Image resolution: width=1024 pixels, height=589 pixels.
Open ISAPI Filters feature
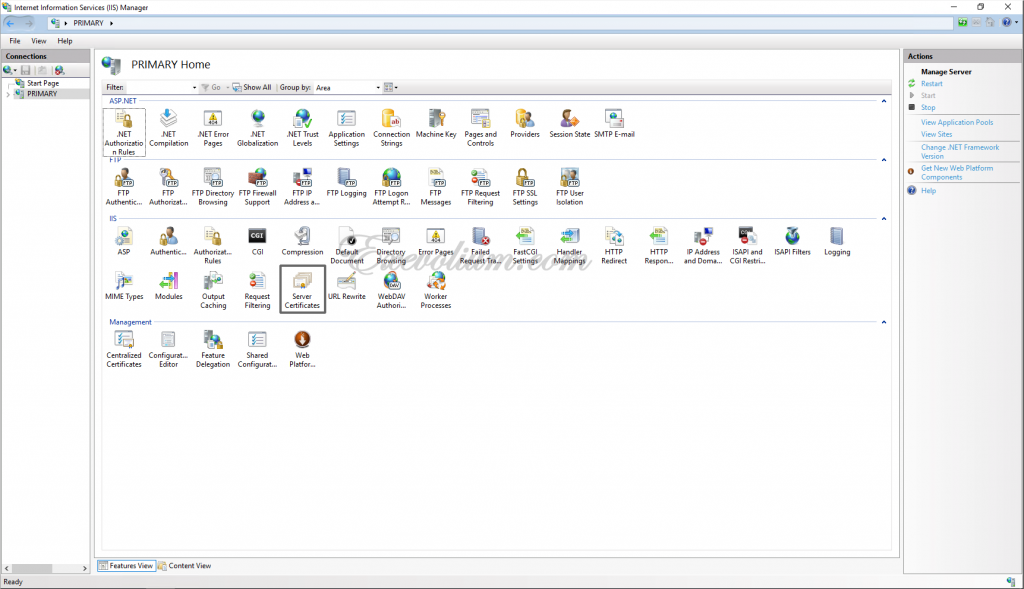click(x=792, y=242)
